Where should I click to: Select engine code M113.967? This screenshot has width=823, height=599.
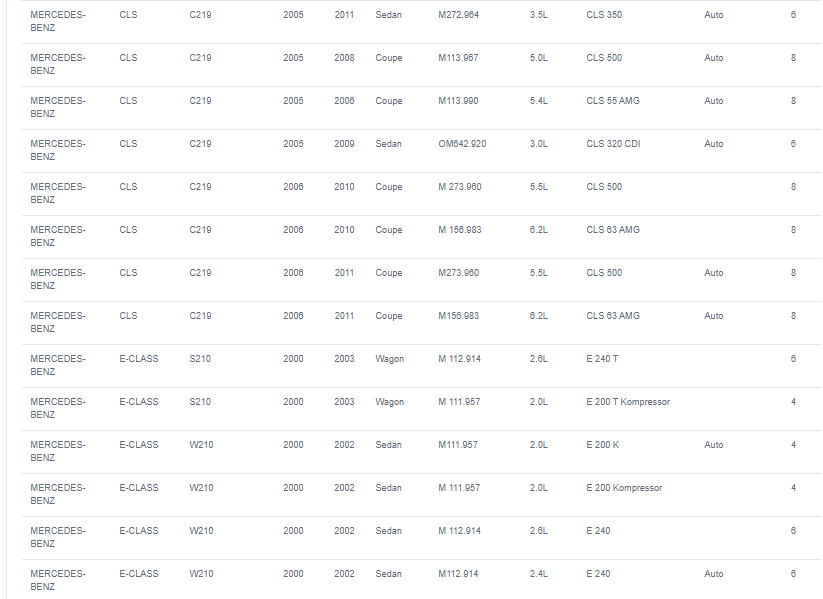pyautogui.click(x=458, y=58)
